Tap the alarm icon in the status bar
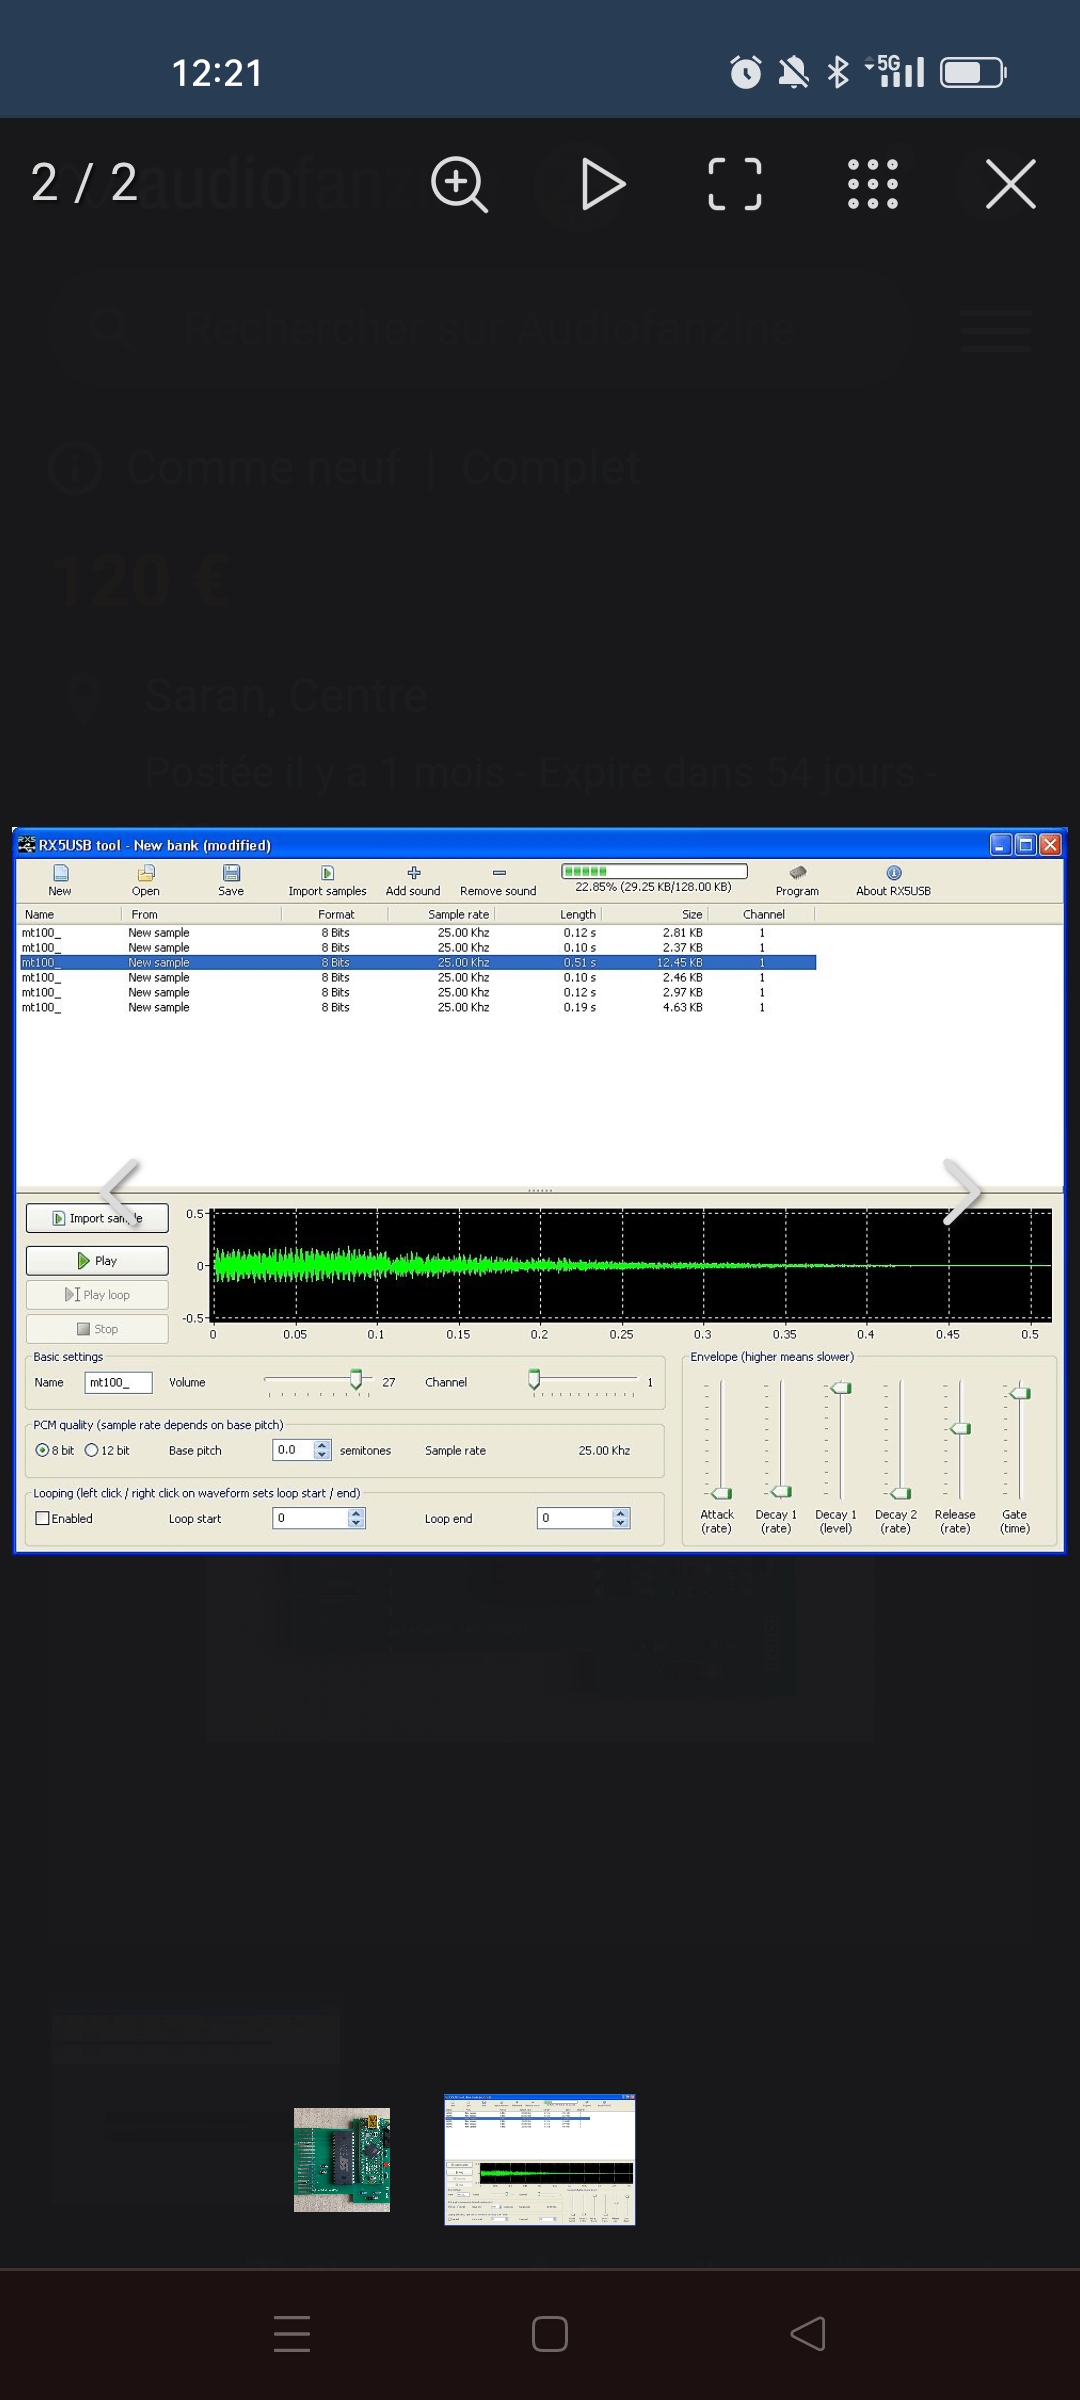Image resolution: width=1080 pixels, height=2400 pixels. 746,72
